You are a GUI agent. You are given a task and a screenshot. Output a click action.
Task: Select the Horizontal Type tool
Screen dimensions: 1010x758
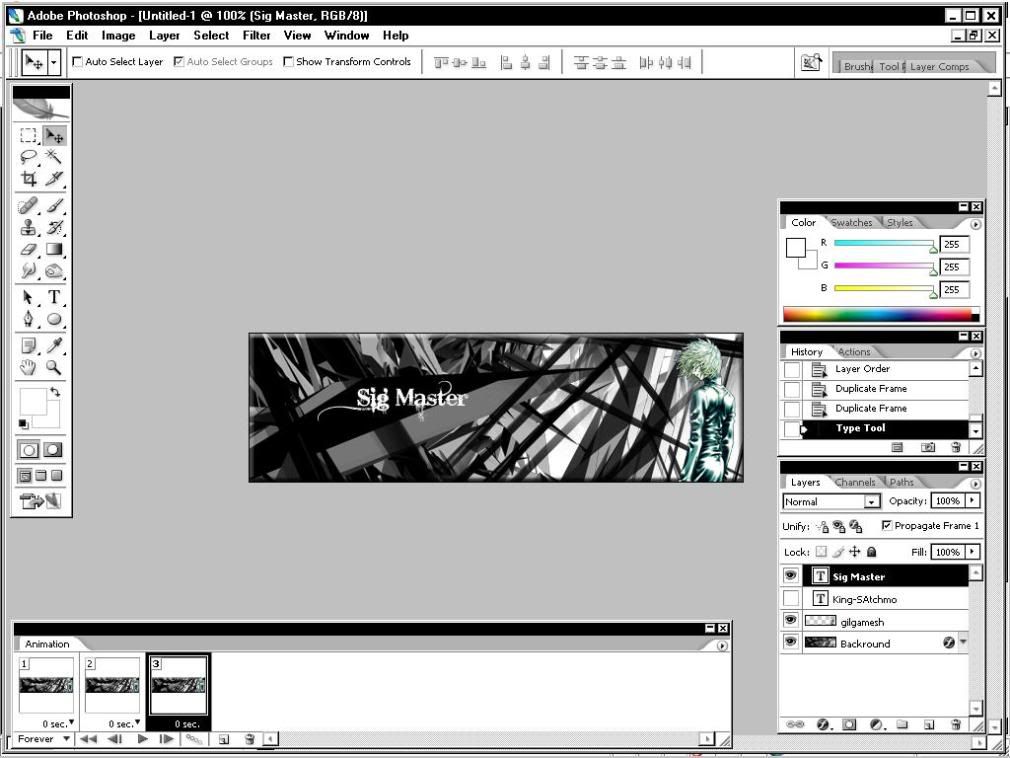(54, 297)
